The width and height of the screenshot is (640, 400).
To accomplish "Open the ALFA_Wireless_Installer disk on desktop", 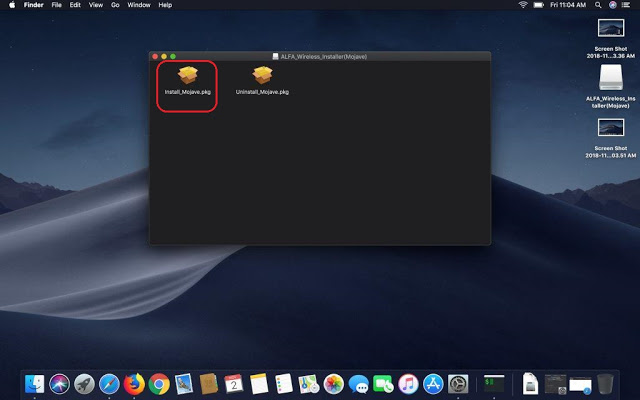I will pyautogui.click(x=611, y=78).
